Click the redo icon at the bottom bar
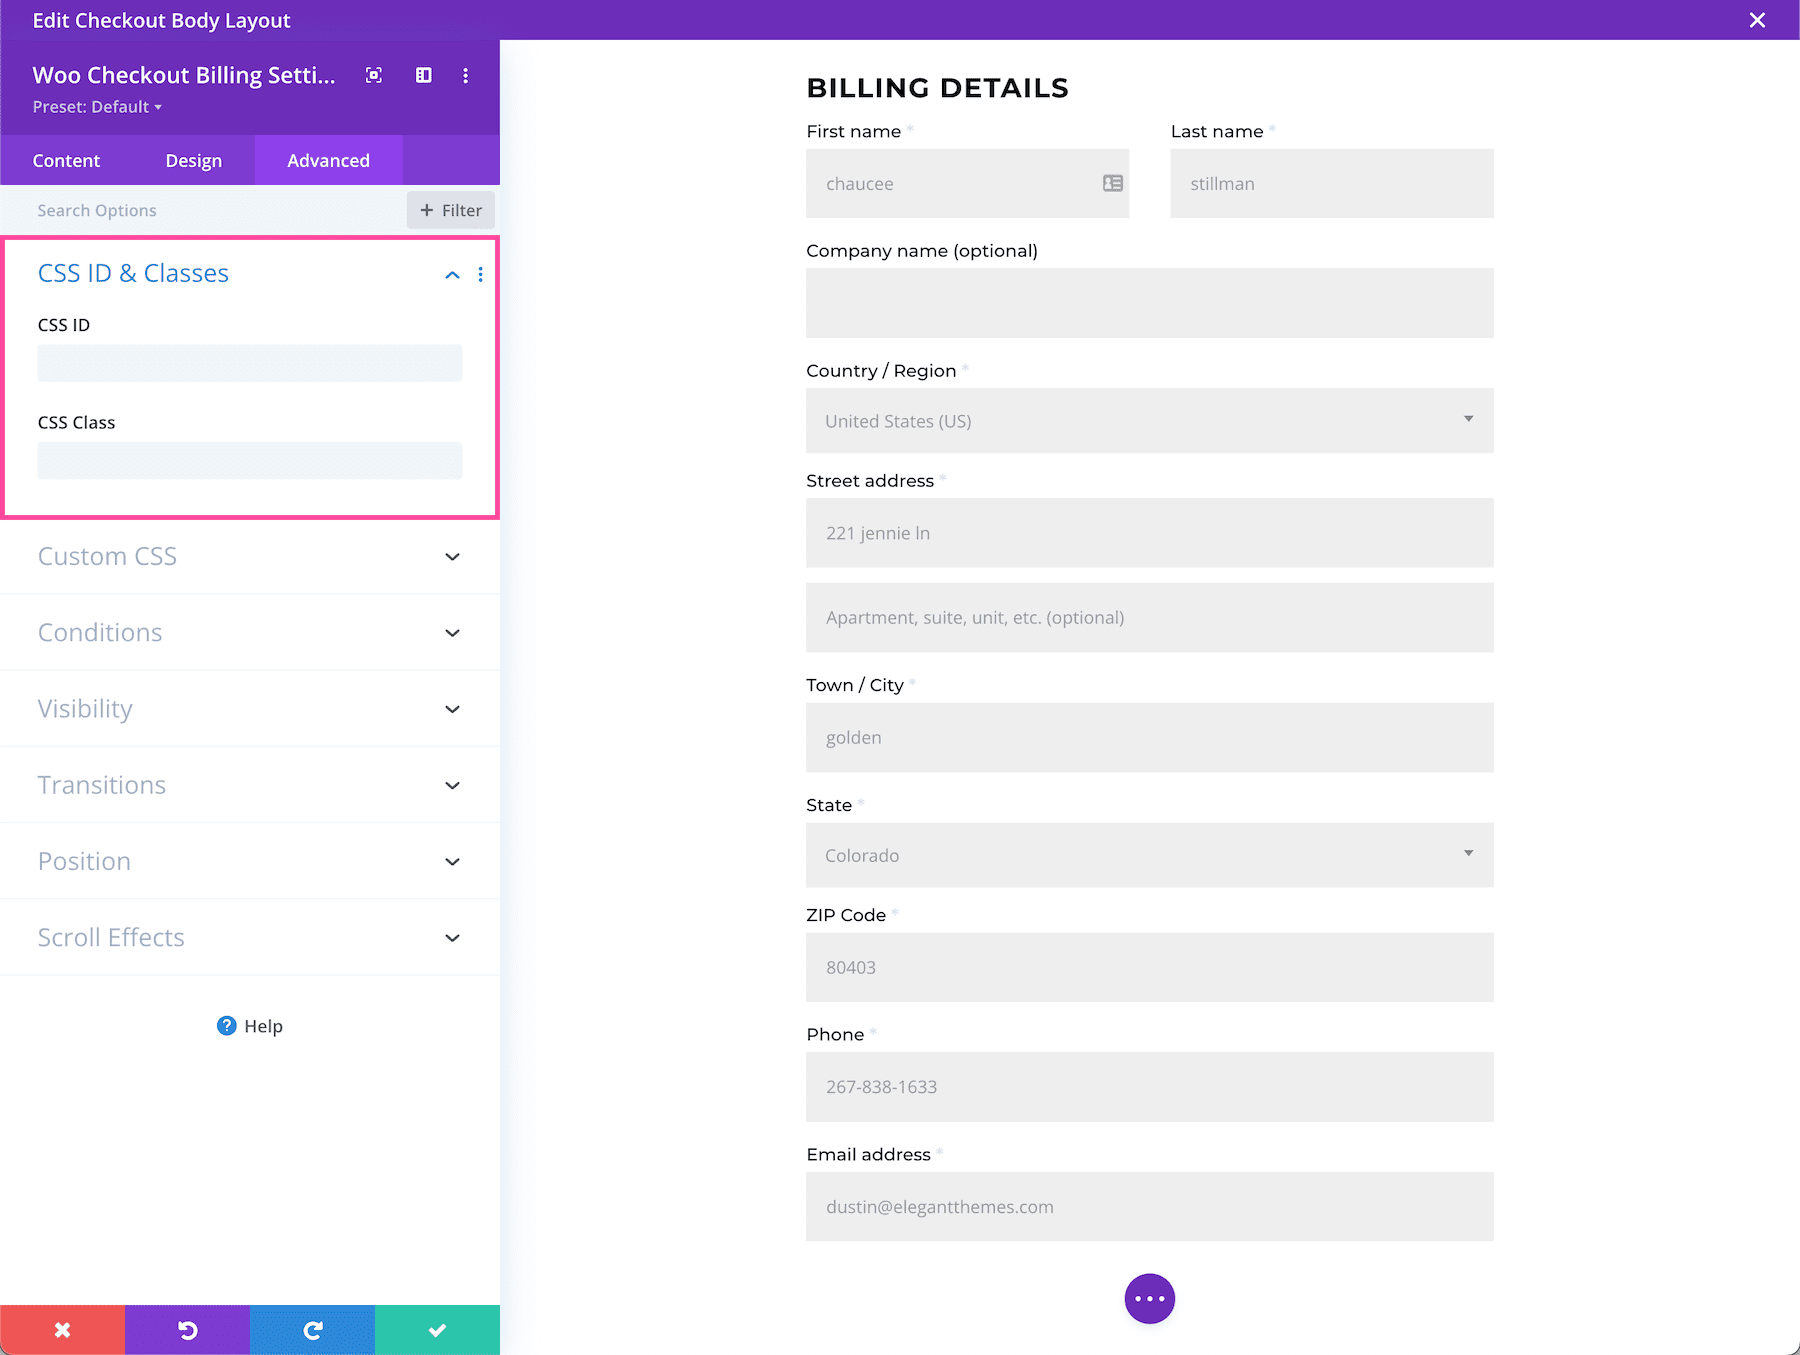1800x1355 pixels. coord(312,1329)
